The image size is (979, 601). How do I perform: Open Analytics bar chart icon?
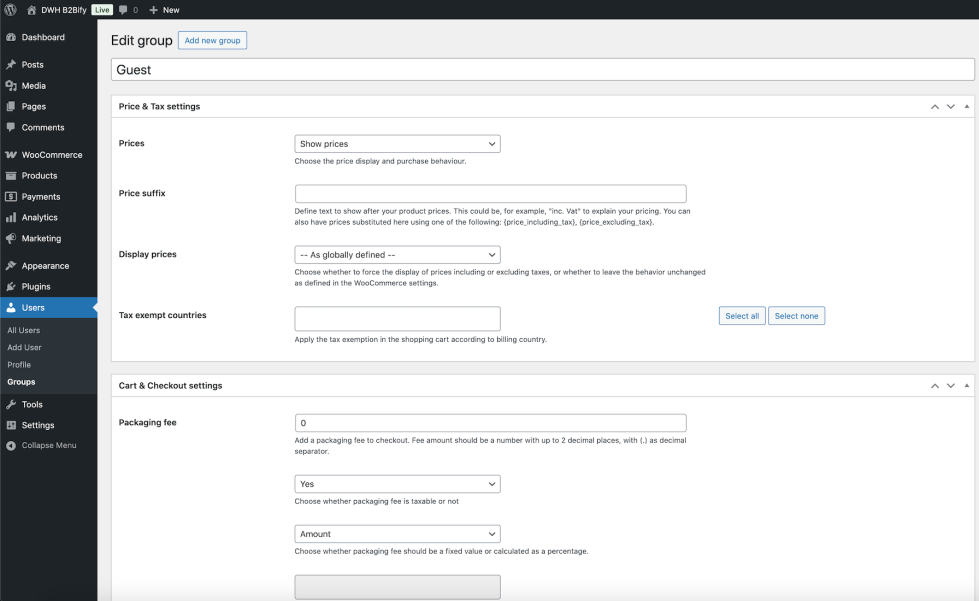tap(11, 217)
